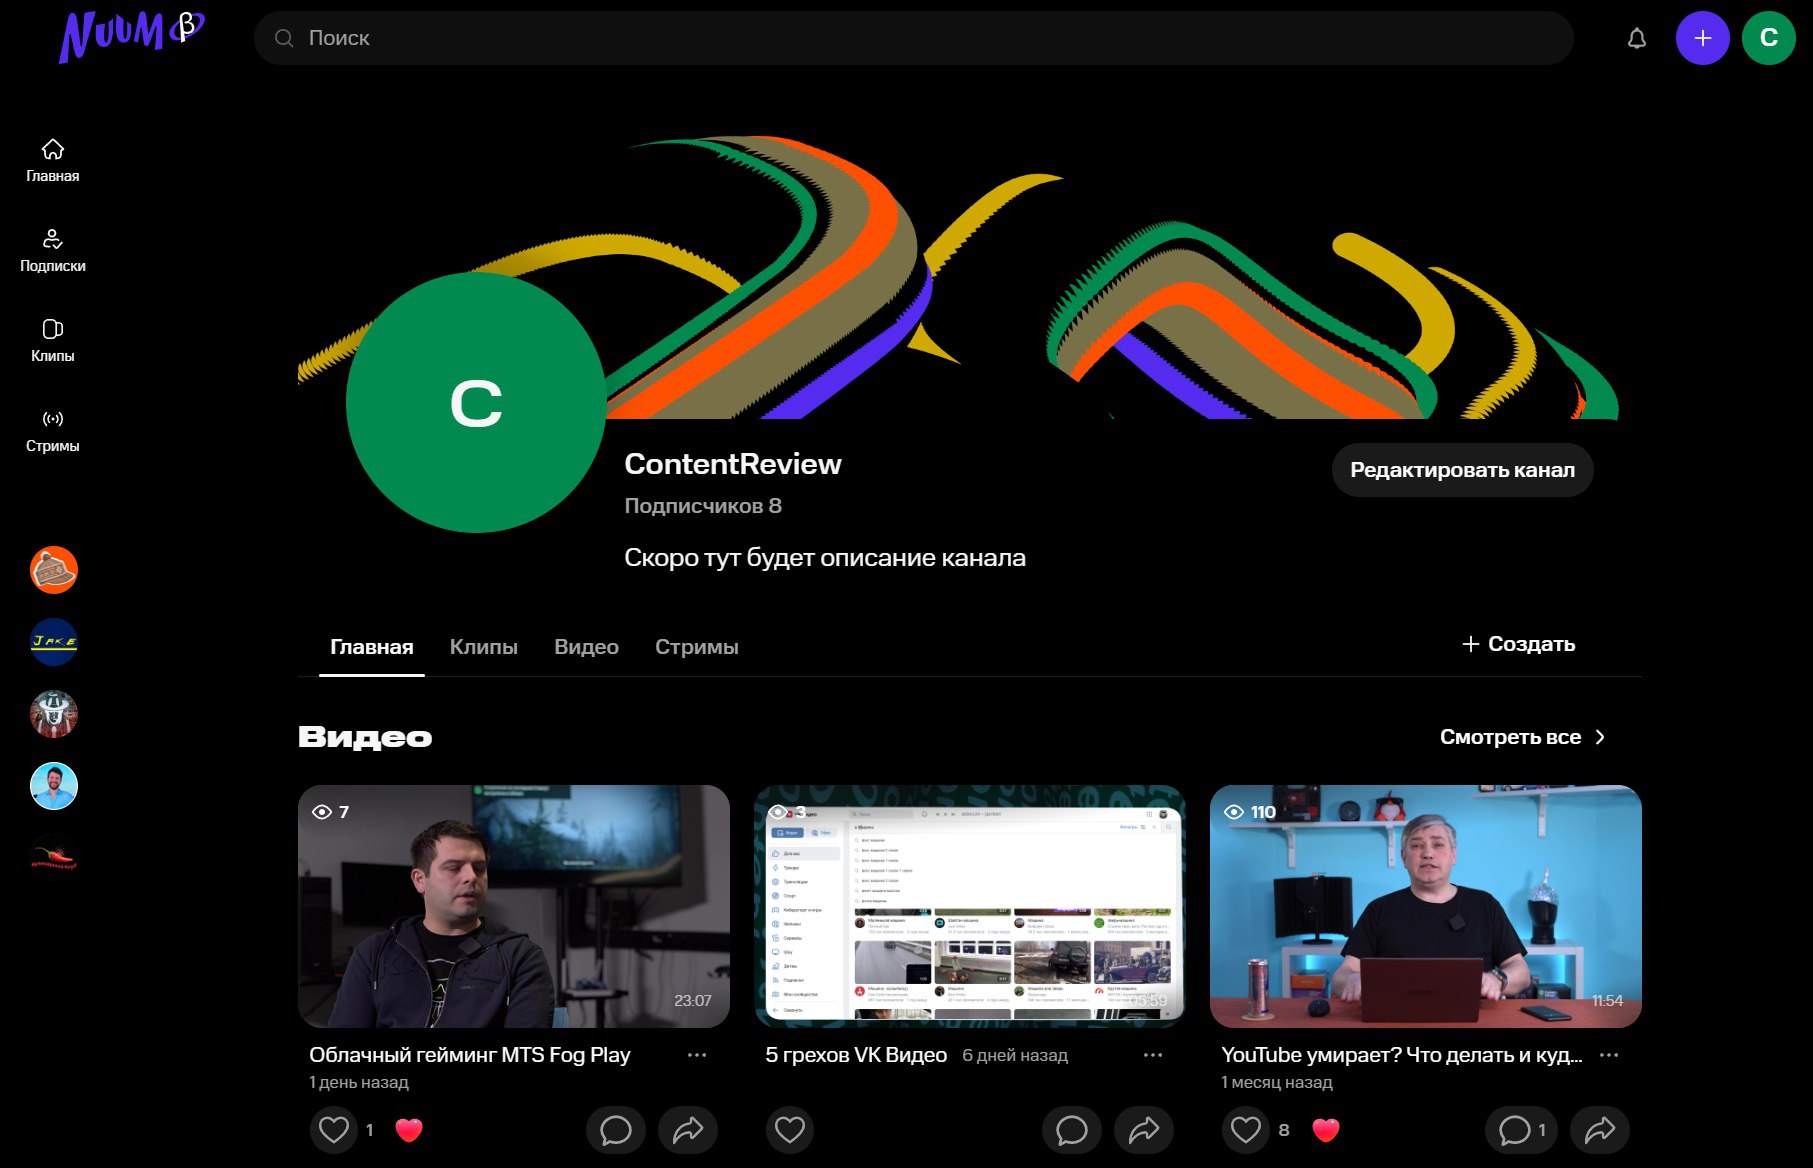This screenshot has width=1813, height=1168.
Task: Open options menu for Облачный гейминг video
Action: coord(697,1055)
